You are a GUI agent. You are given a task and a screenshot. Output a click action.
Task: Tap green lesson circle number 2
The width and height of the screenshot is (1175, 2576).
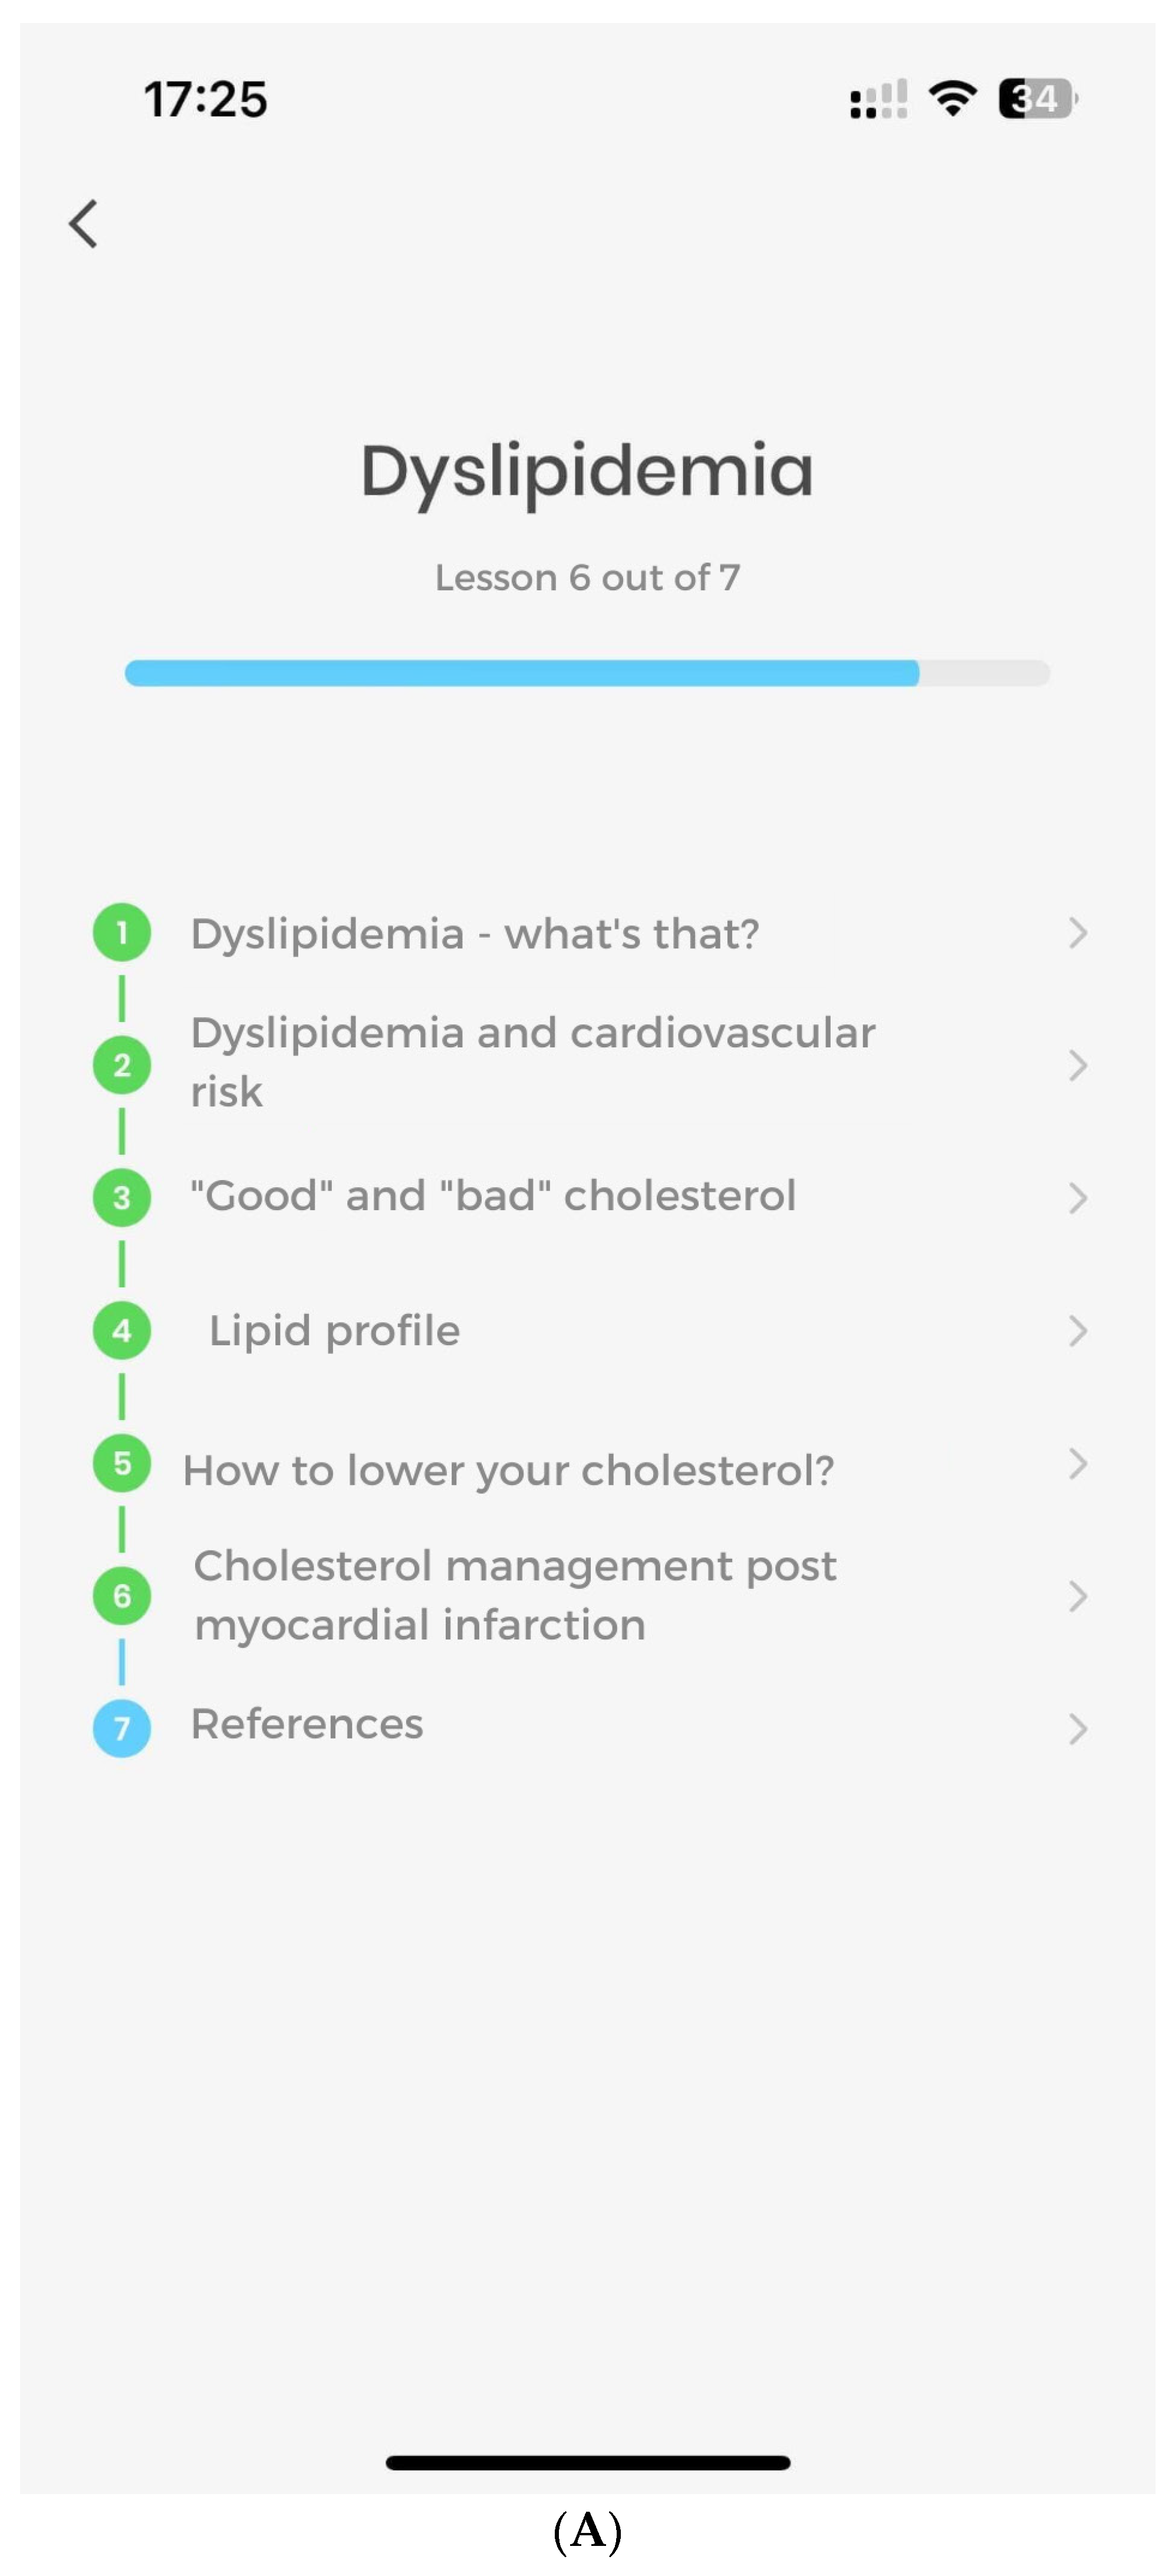pos(122,1065)
